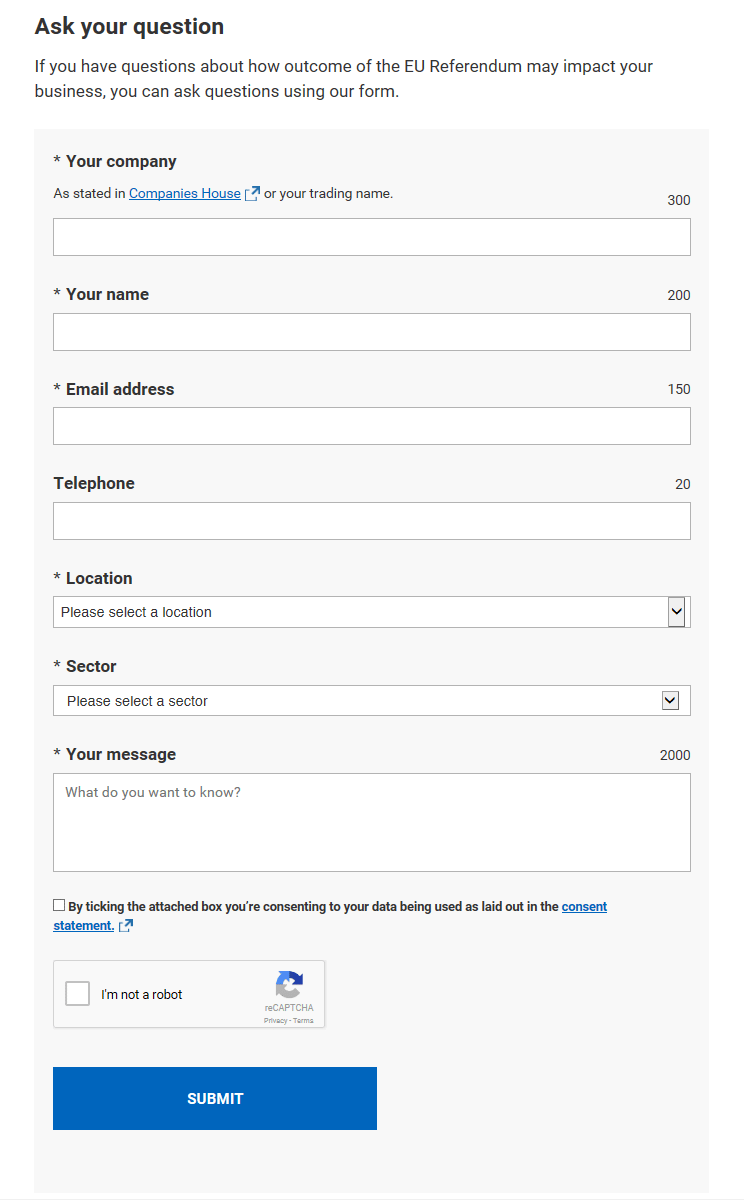
Task: Click the reCAPTCHA logo icon
Action: 289,985
